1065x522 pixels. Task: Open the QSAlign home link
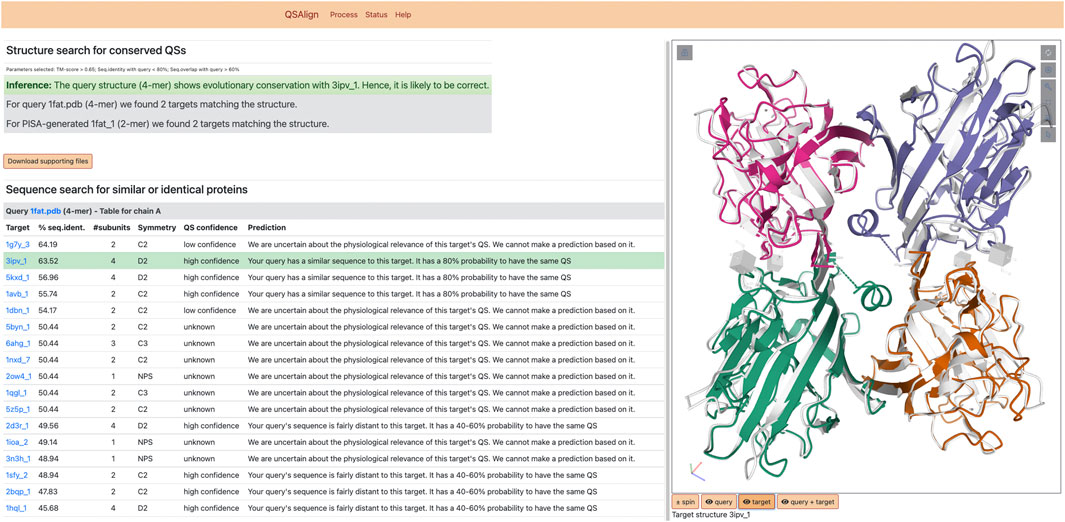(302, 14)
